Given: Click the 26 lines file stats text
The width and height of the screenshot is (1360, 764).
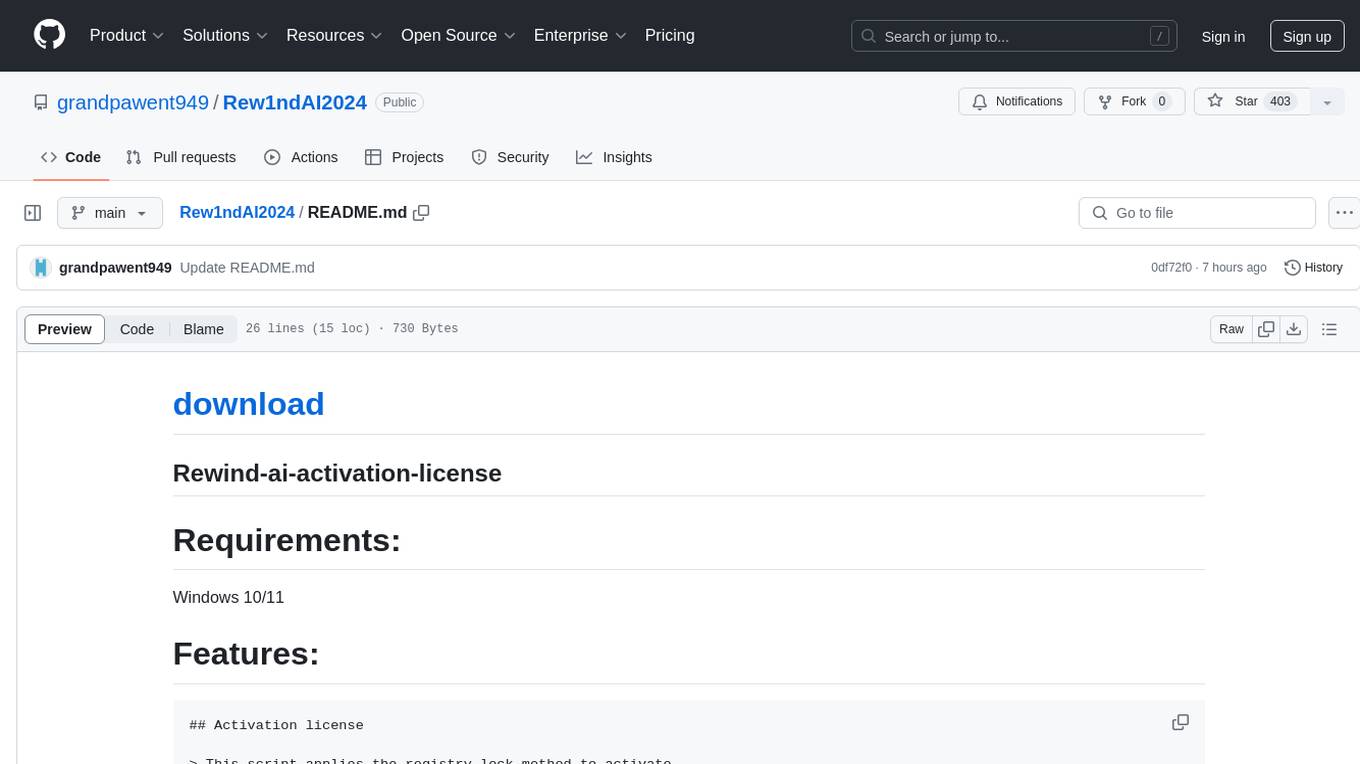Looking at the screenshot, I should point(352,329).
